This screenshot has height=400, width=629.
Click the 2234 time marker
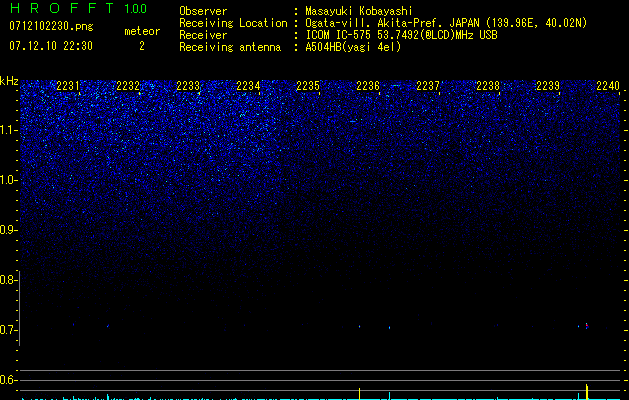(x=248, y=86)
